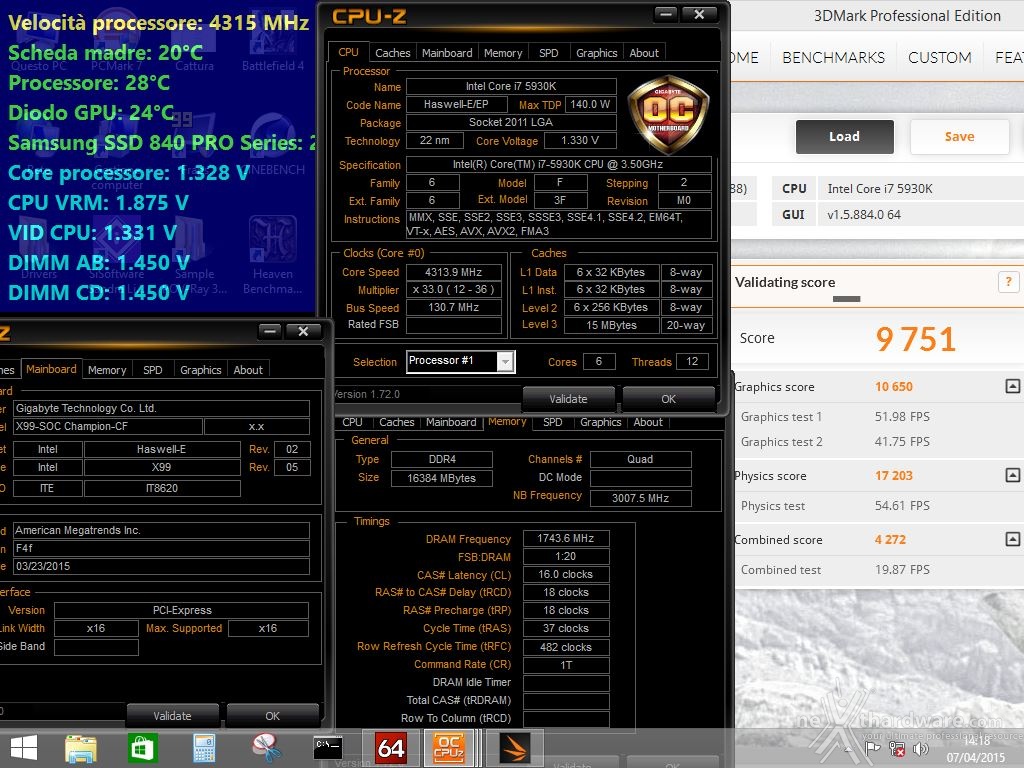1024x768 pixels.
Task: Switch to the 3DMark taskbar icon
Action: coord(515,748)
